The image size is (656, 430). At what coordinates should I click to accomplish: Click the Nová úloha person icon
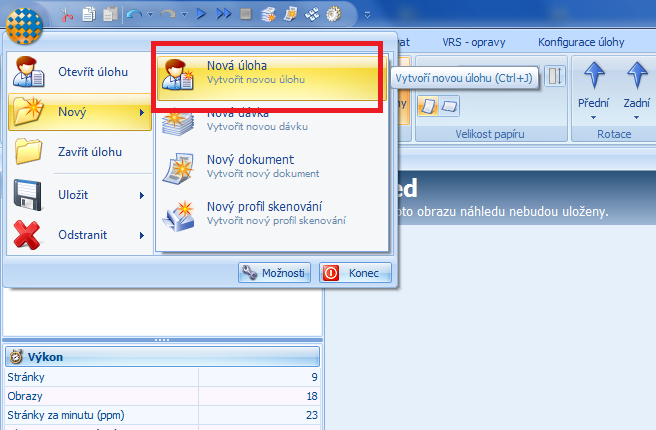[x=178, y=74]
